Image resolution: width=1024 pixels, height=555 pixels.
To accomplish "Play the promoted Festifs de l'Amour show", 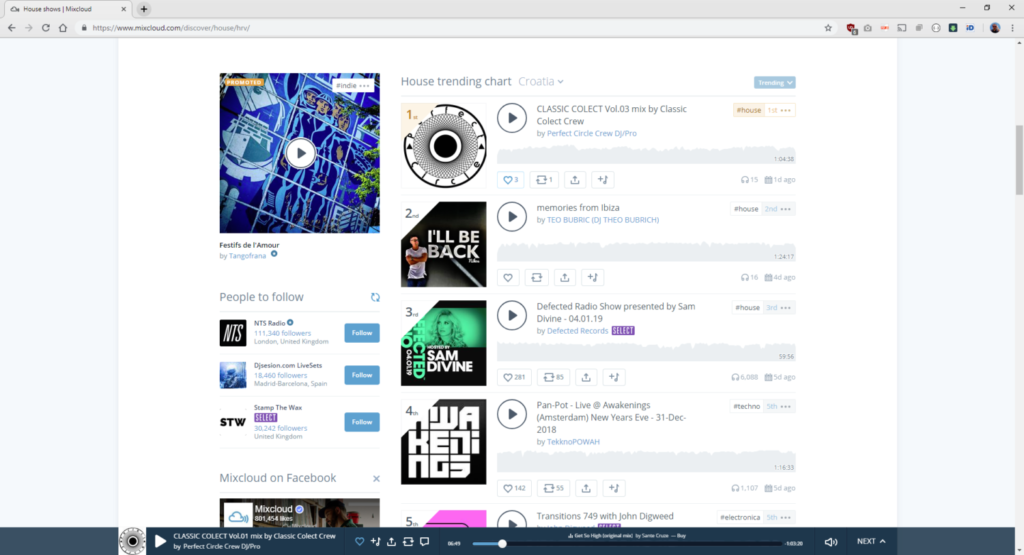I will (300, 153).
